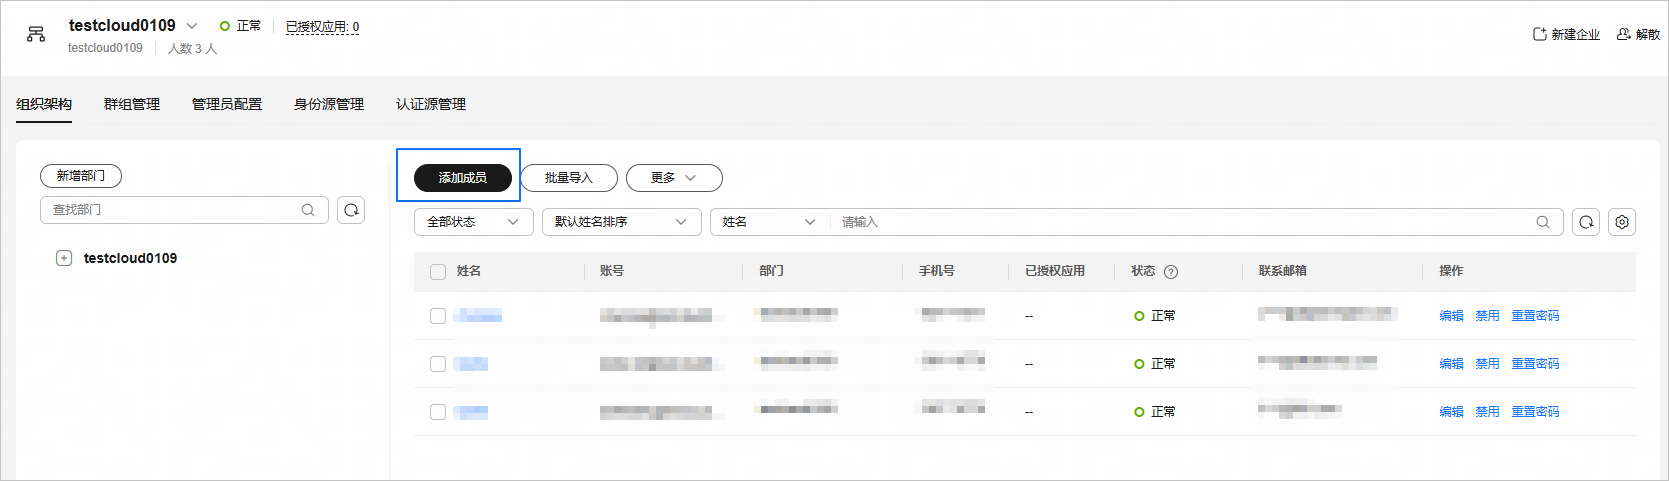This screenshot has width=1669, height=481.
Task: Click 重置密码 in the second member row
Action: point(1535,364)
